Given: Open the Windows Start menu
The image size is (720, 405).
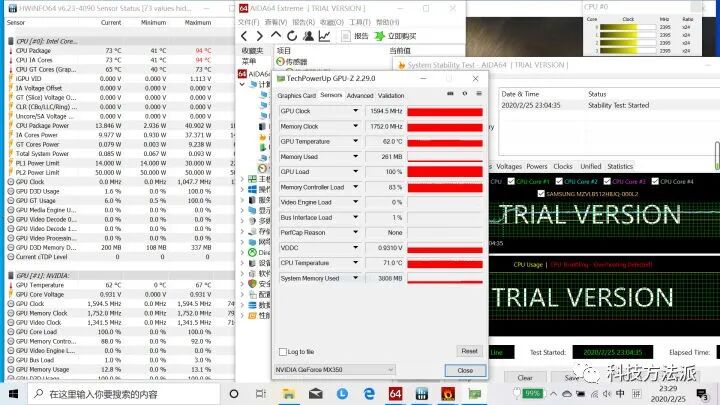Looking at the screenshot, I should coord(13,394).
